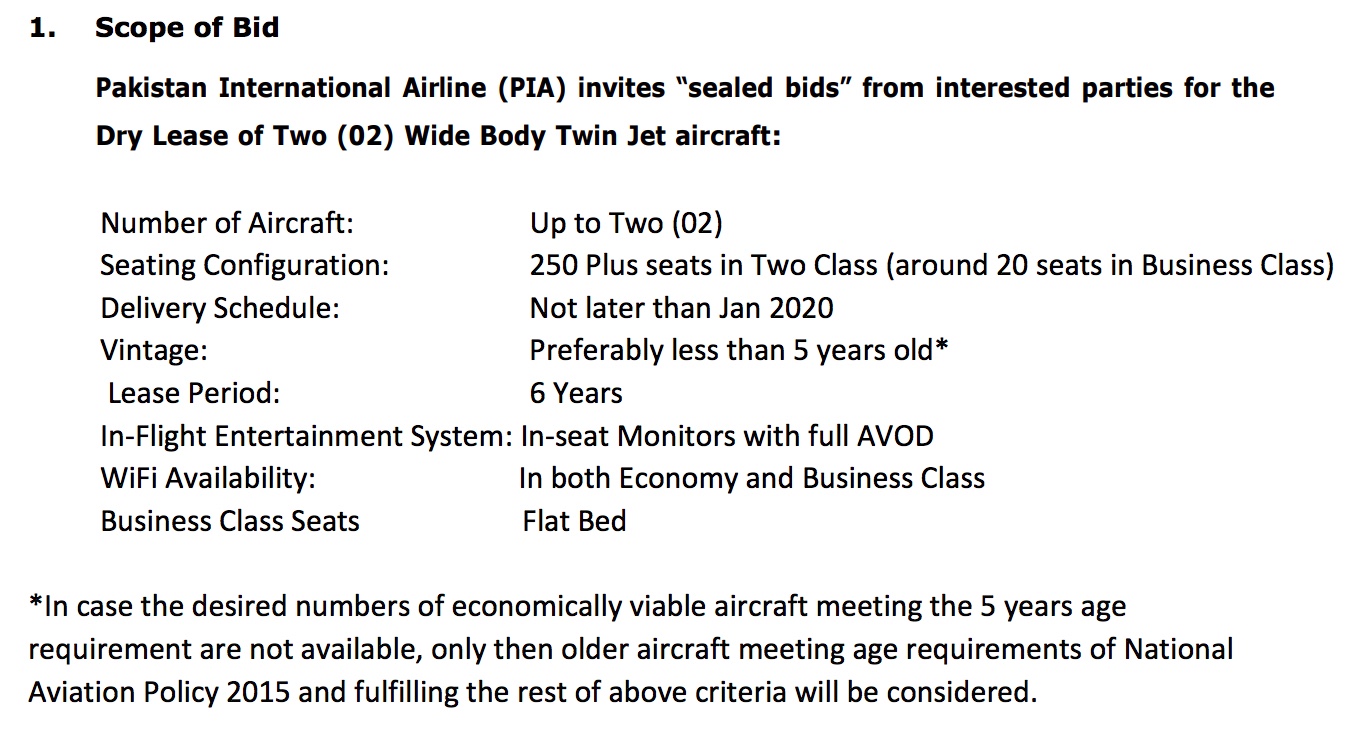Click 'In both Economy and Business Class'
Screen dimensions: 1357x730
[x=752, y=478]
